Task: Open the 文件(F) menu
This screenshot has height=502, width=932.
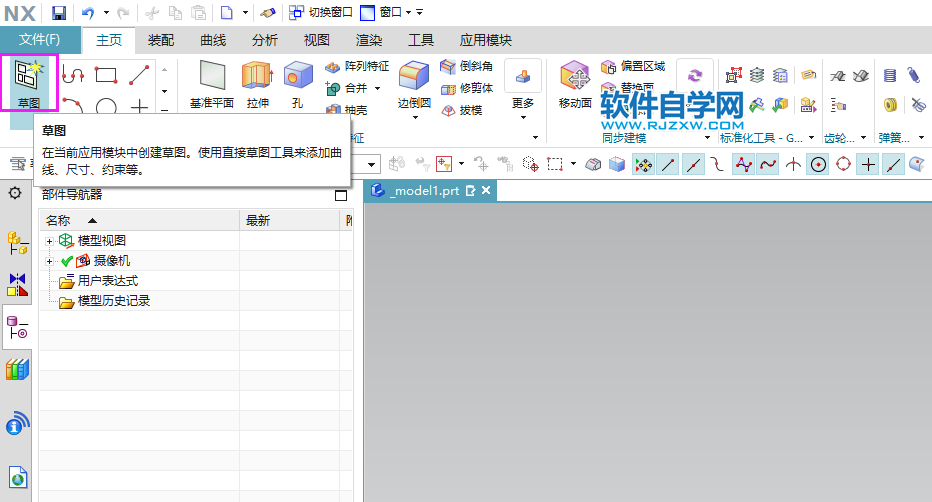Action: [x=40, y=40]
